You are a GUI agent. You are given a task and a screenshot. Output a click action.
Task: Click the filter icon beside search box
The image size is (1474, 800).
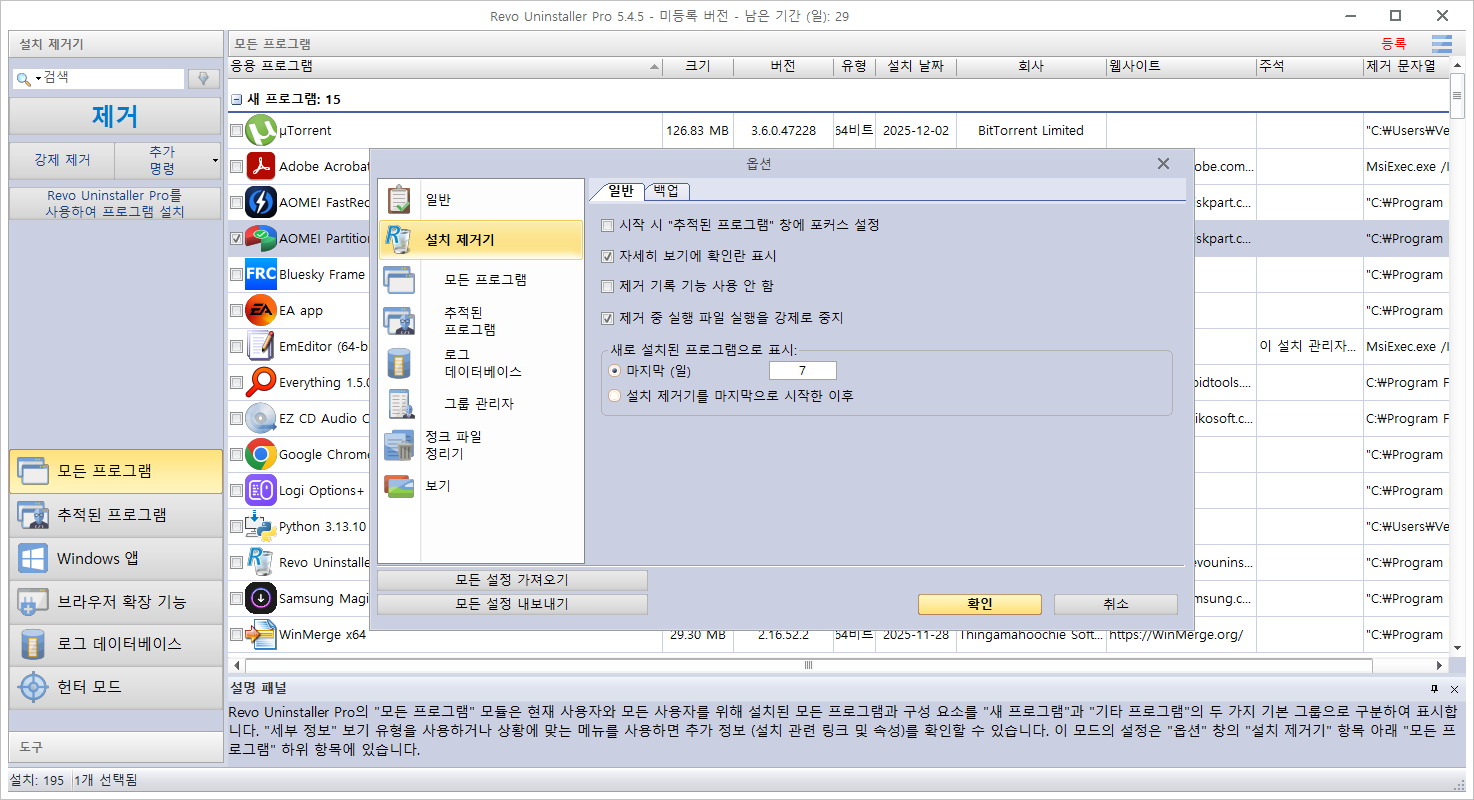(x=204, y=78)
